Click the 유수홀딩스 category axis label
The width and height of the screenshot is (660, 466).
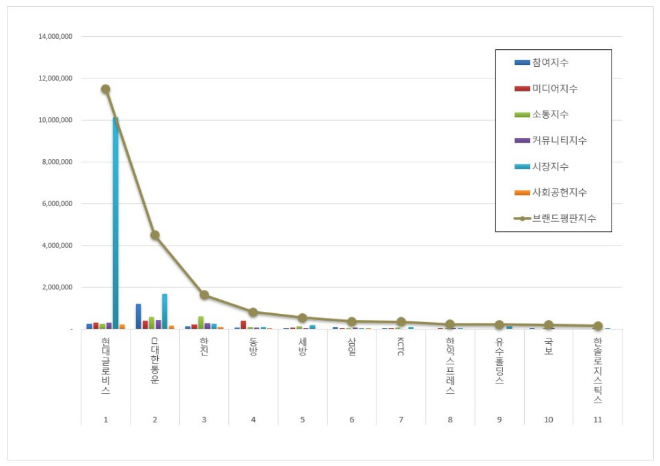[499, 362]
